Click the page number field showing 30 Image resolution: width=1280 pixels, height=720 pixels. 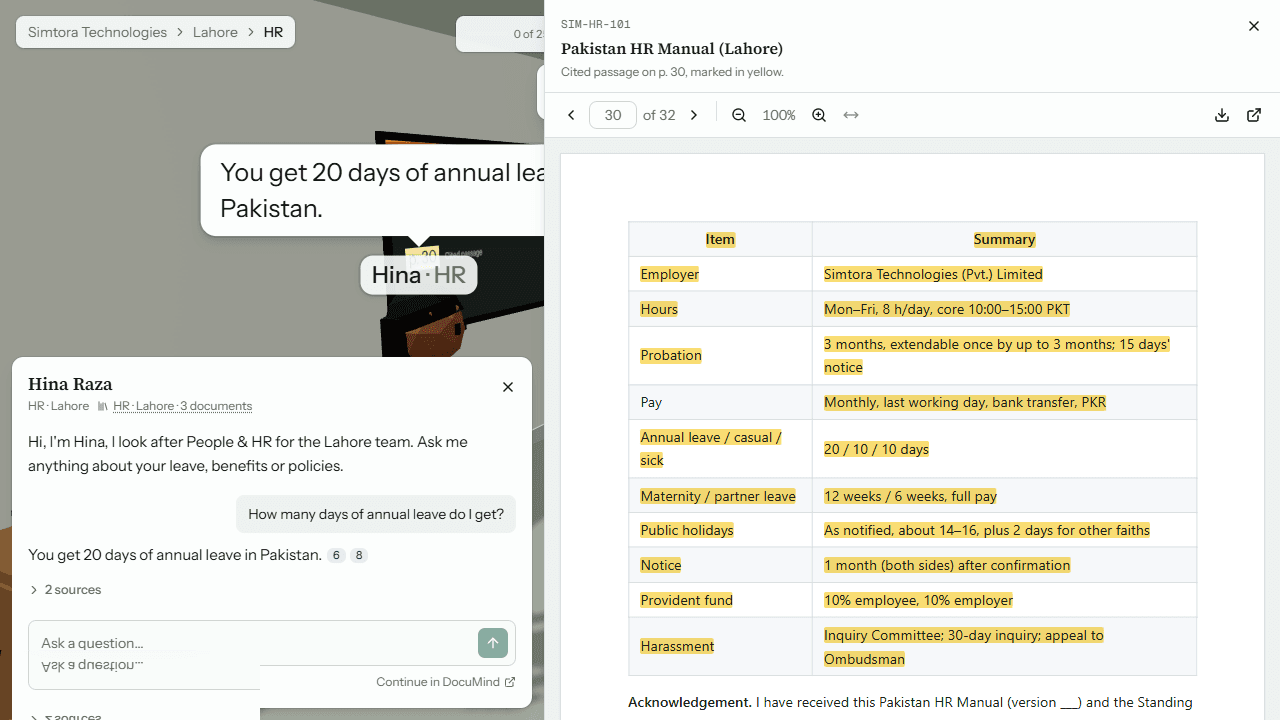[x=613, y=115]
